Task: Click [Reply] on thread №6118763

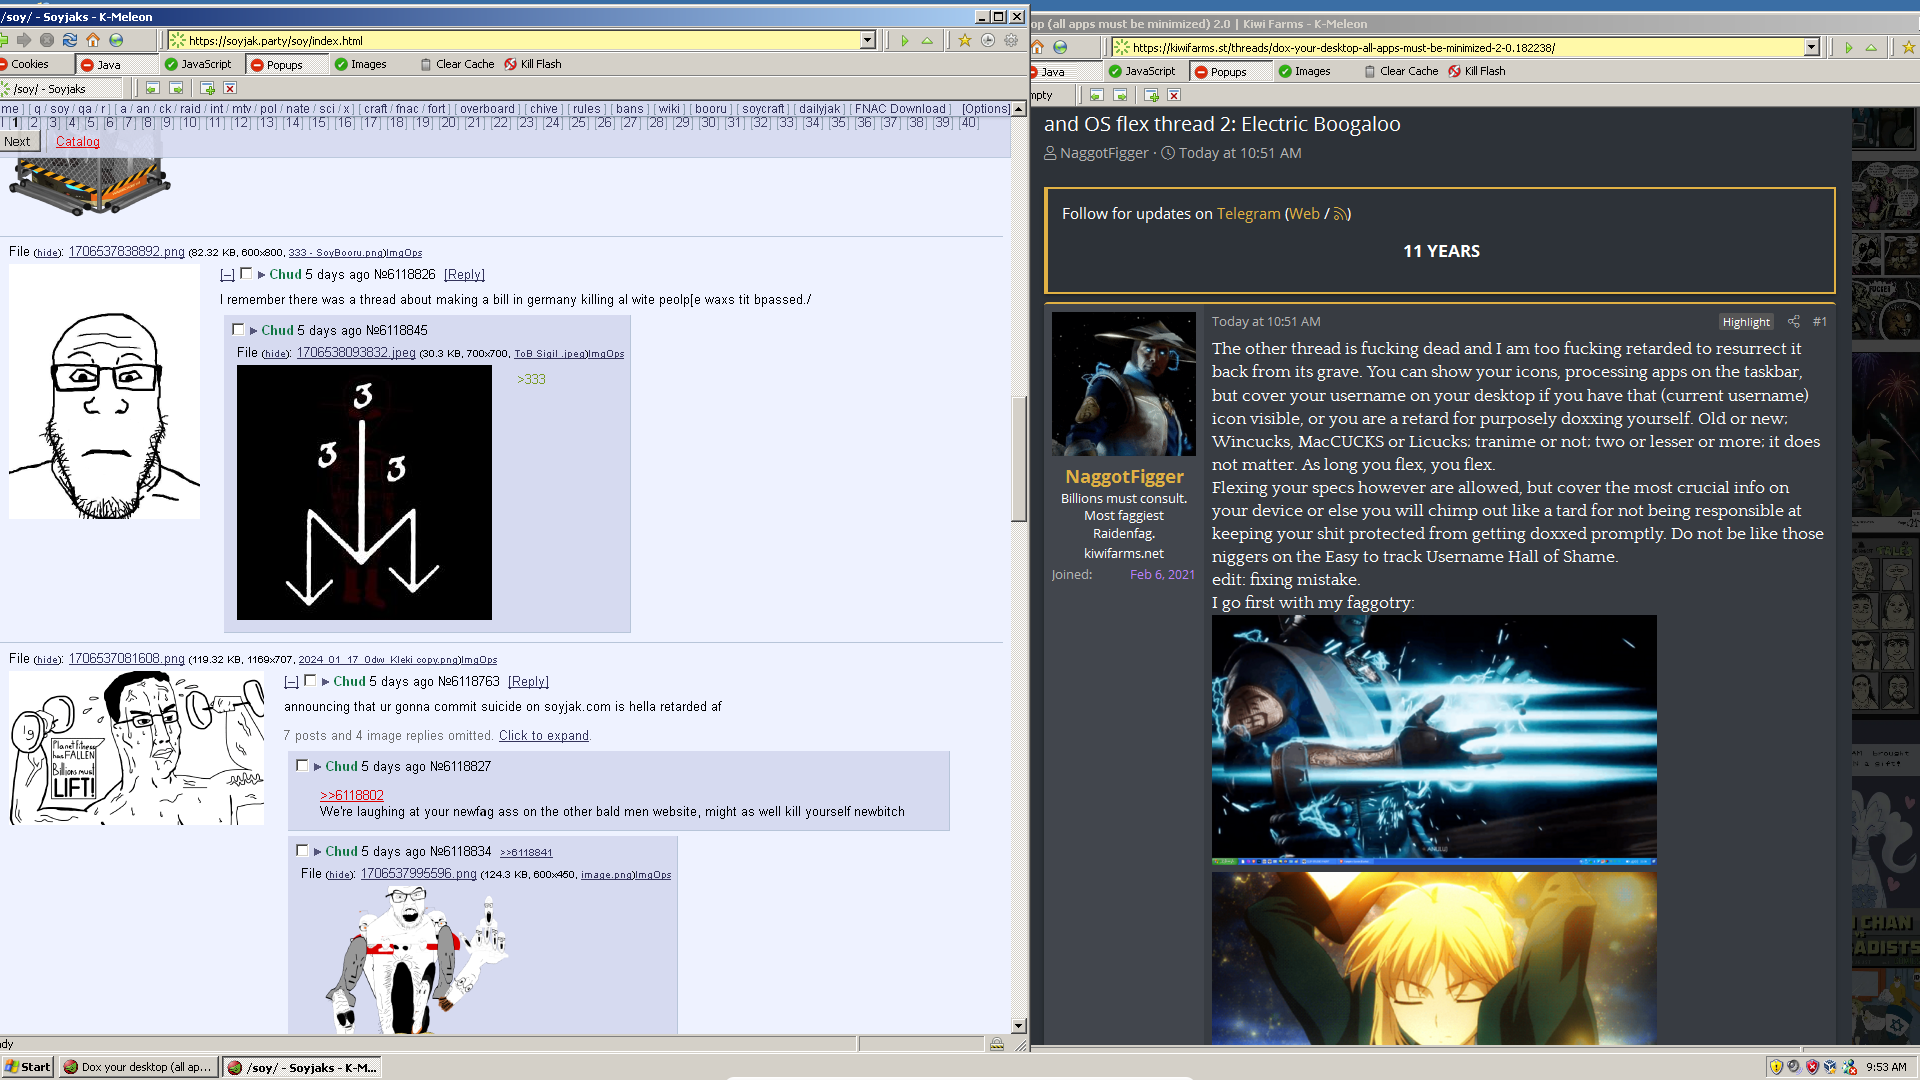Action: point(528,682)
